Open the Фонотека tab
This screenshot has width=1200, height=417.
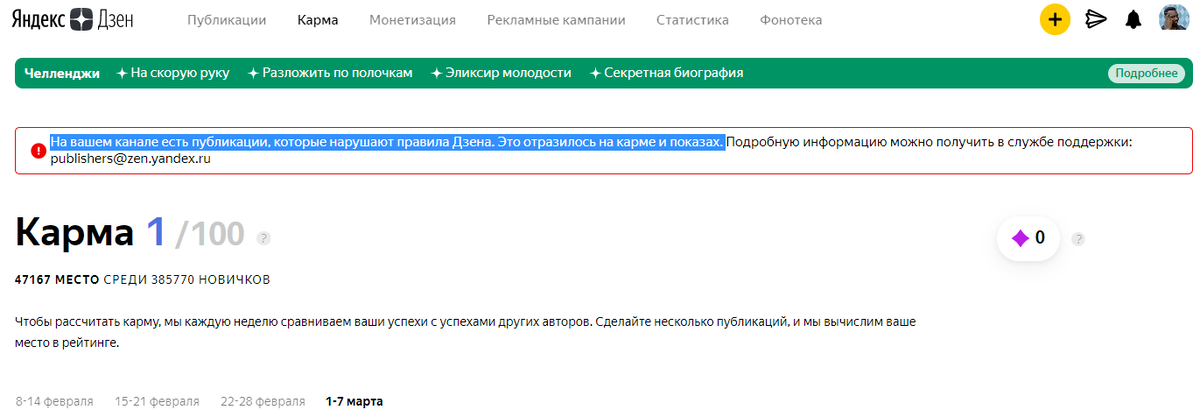[x=791, y=19]
